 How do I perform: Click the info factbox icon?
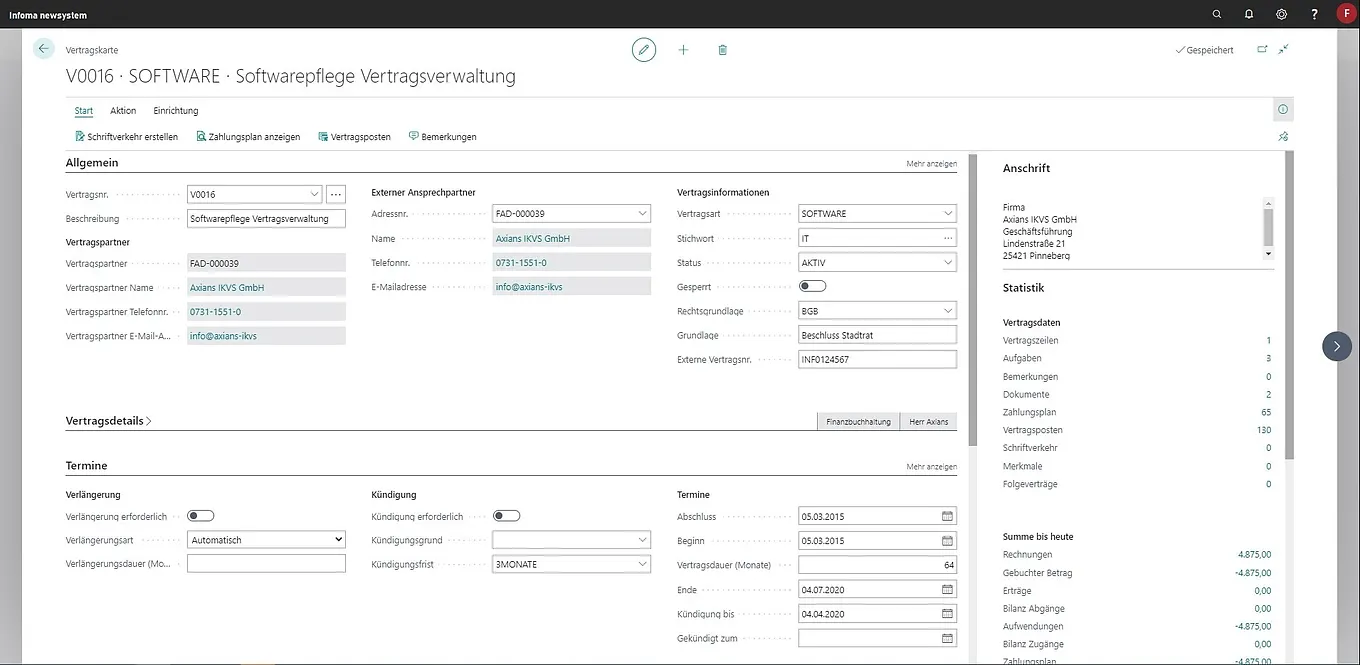point(1283,110)
